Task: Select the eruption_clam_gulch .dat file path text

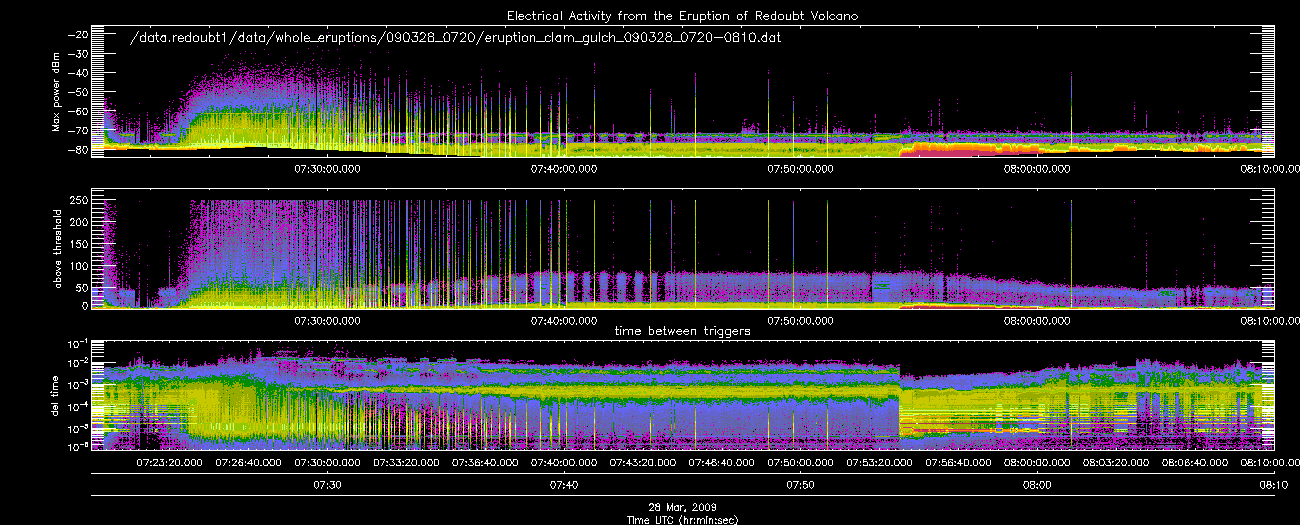Action: tap(456, 38)
